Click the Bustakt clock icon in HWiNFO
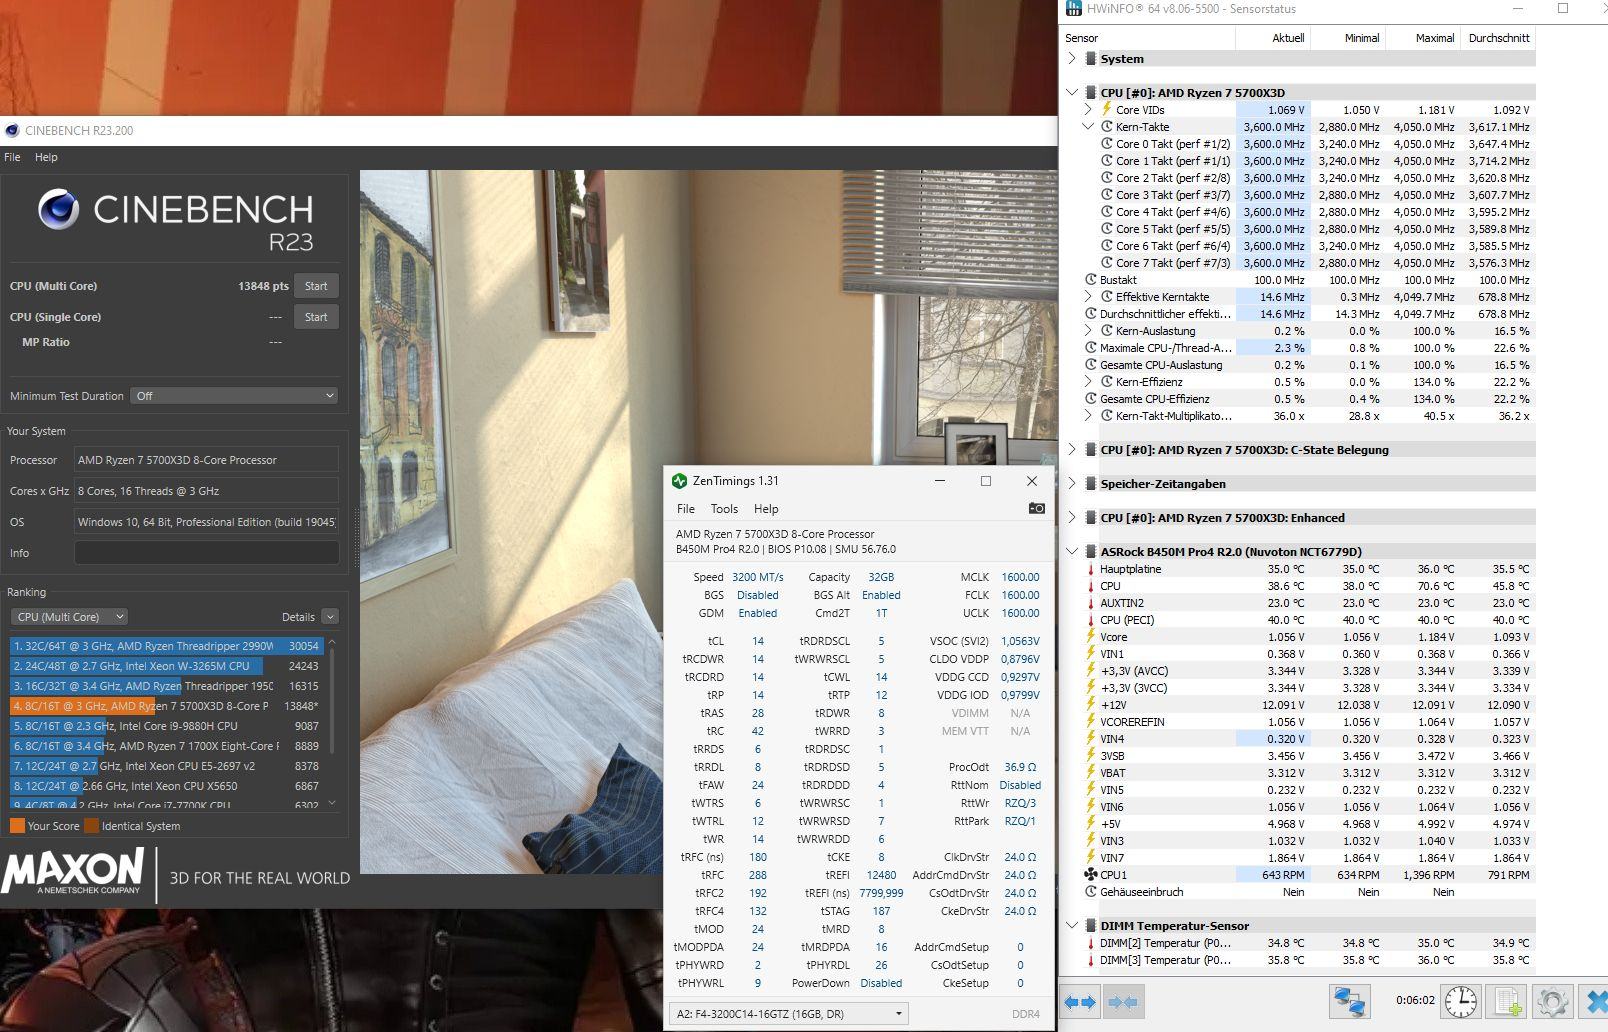Screen dimensions: 1608x1032 [1091, 280]
